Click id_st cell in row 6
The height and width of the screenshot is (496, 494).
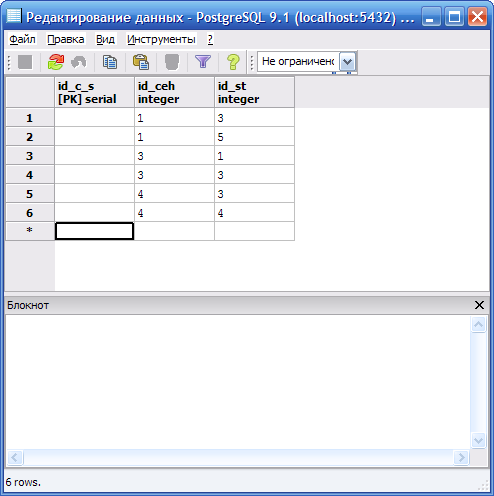254,213
